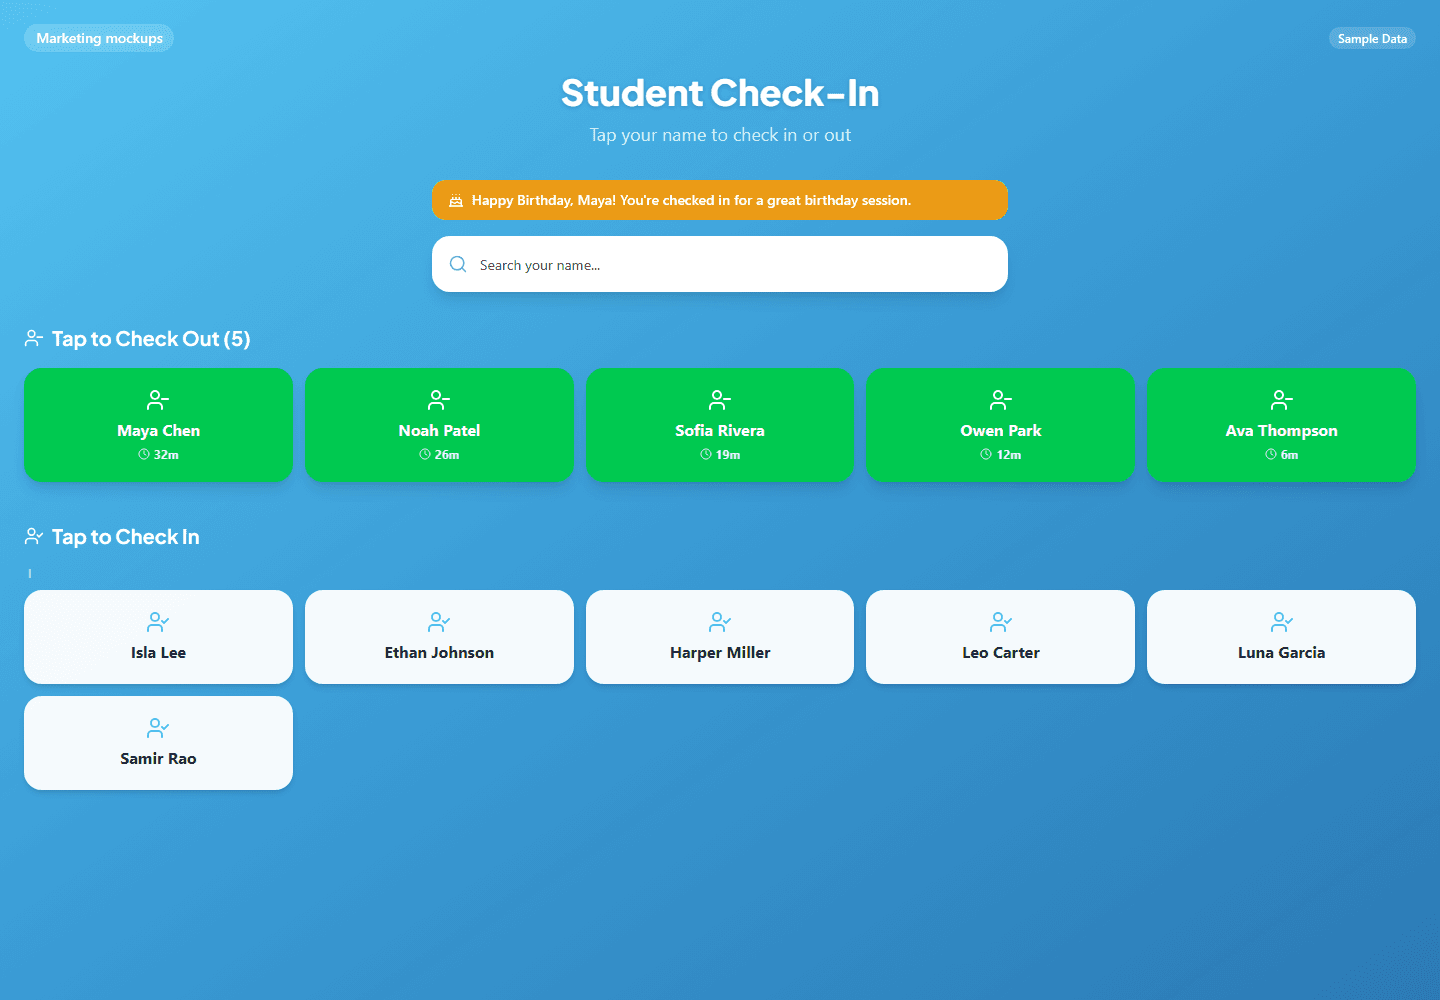Click the Sofia Rivera name text

(x=720, y=431)
